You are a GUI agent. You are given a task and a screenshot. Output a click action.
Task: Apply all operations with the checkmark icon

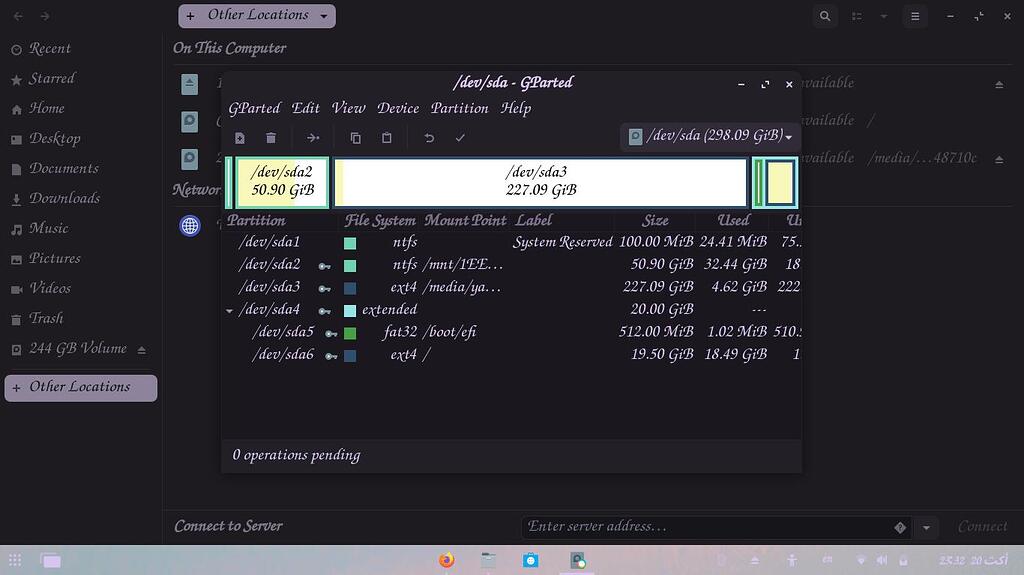point(460,138)
